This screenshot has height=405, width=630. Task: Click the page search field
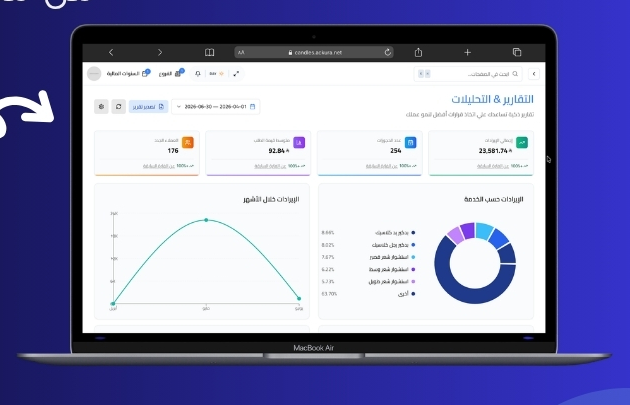coord(468,74)
